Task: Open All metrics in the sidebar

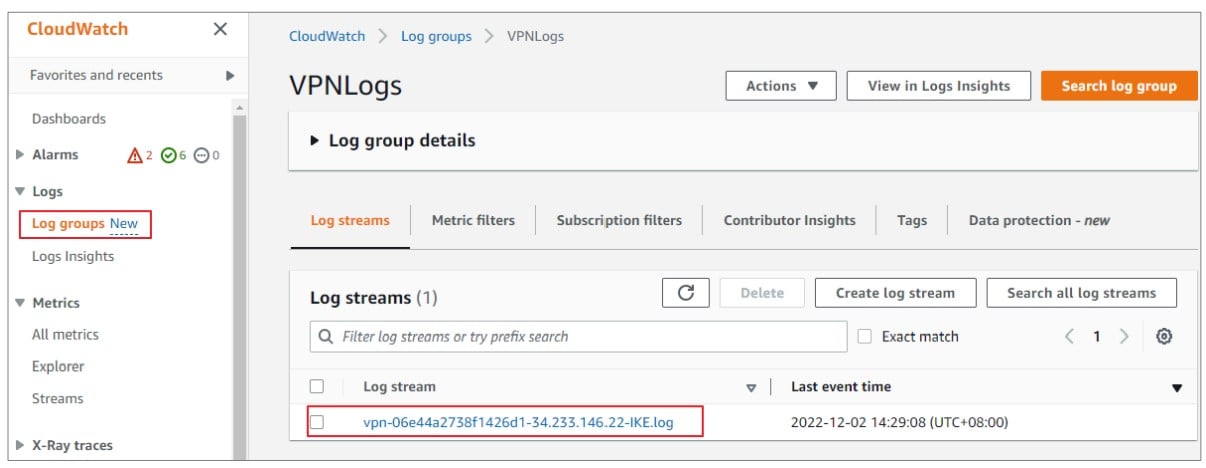Action: pyautogui.click(x=65, y=334)
